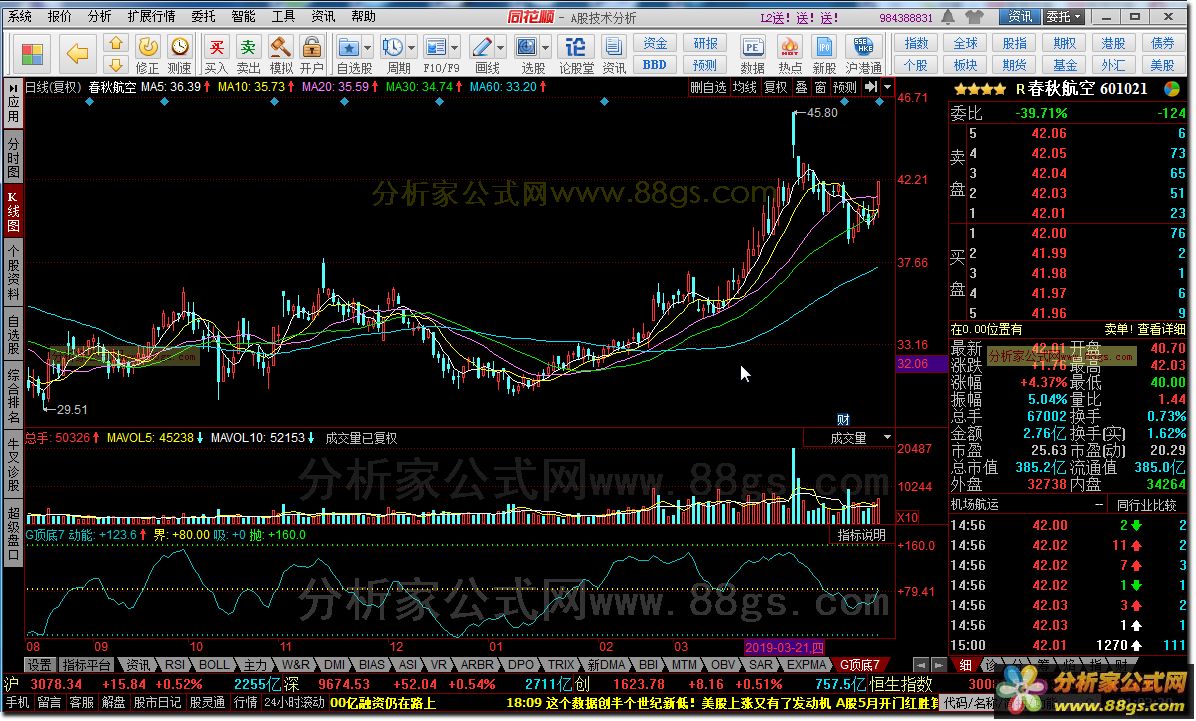Open the 委托 dropdown in title bar

tap(1064, 16)
